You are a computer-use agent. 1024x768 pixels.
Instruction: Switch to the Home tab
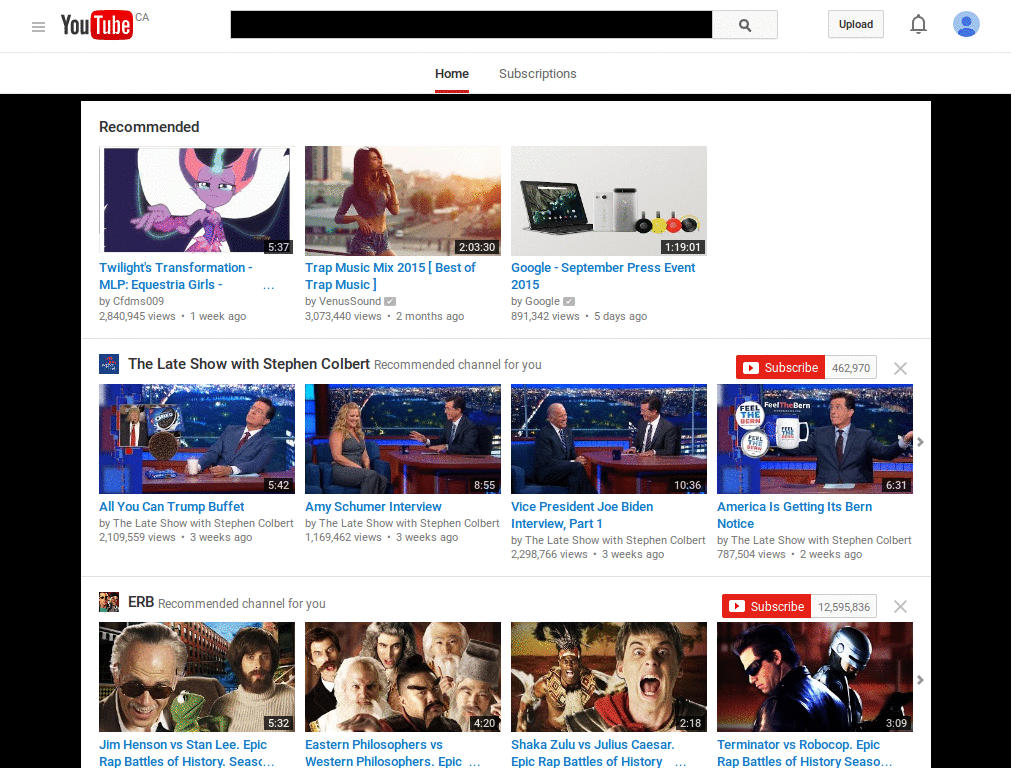click(x=452, y=74)
